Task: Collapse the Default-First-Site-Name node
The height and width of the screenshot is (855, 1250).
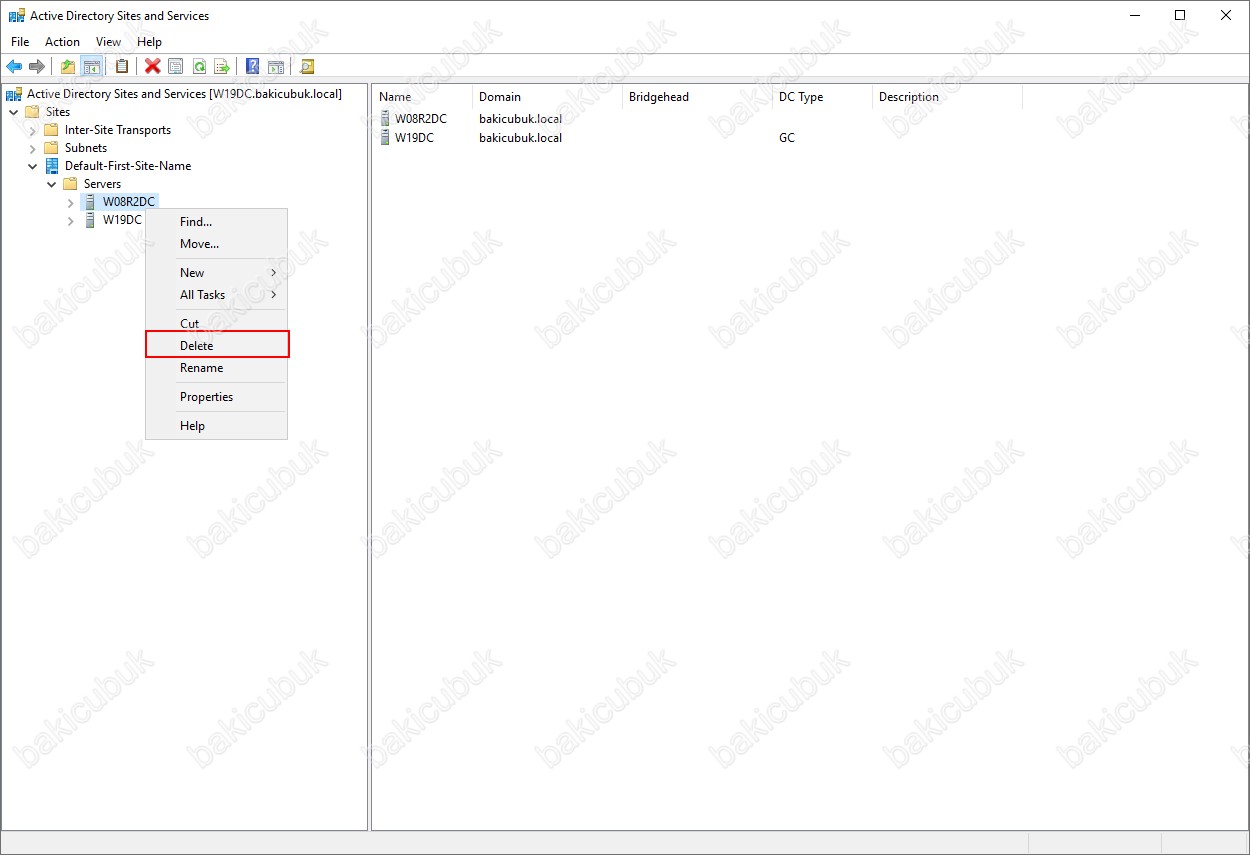Action: coord(33,166)
